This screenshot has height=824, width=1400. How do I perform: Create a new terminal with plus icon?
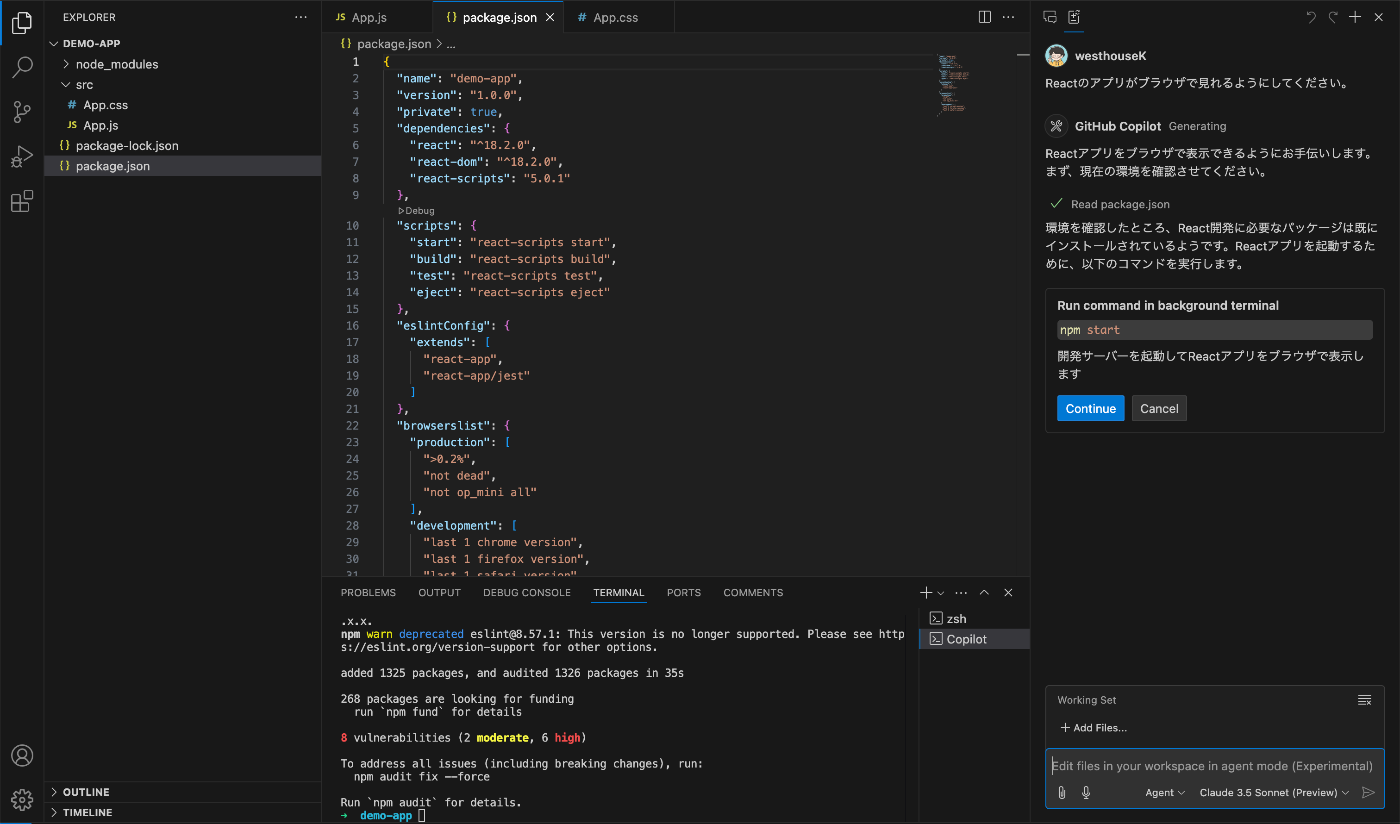[x=926, y=592]
